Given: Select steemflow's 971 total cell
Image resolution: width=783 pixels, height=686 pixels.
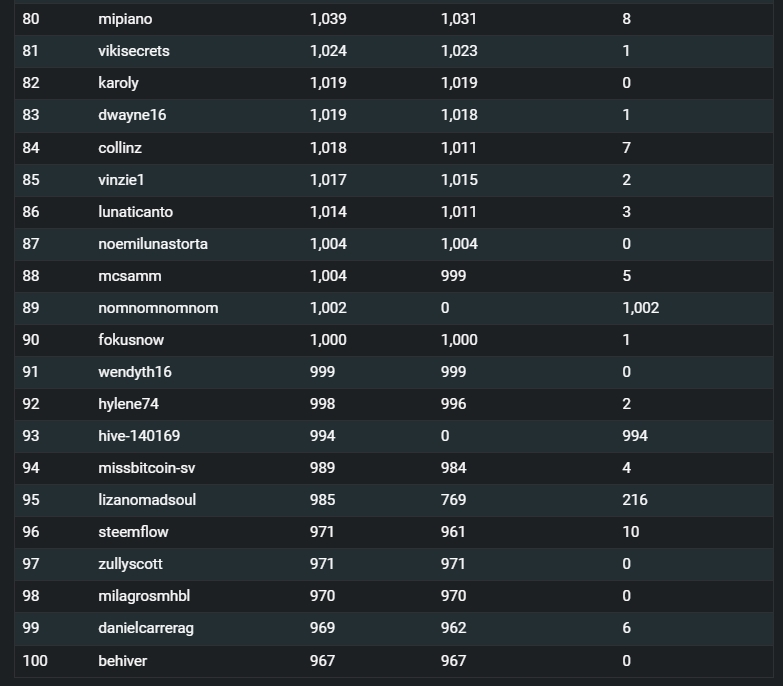Looking at the screenshot, I should click(x=322, y=532).
